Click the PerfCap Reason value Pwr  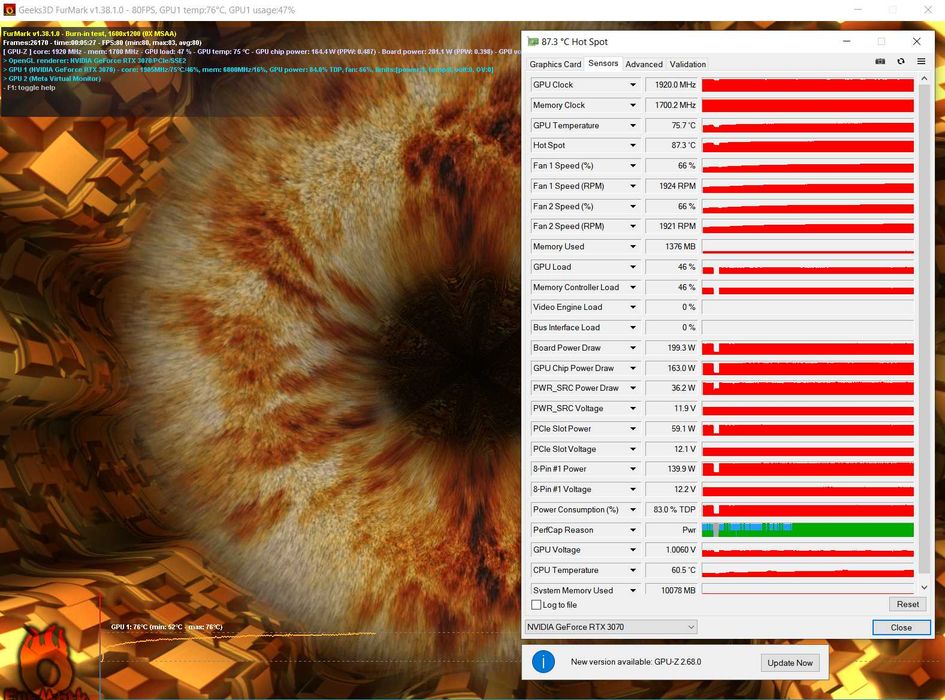(671, 530)
